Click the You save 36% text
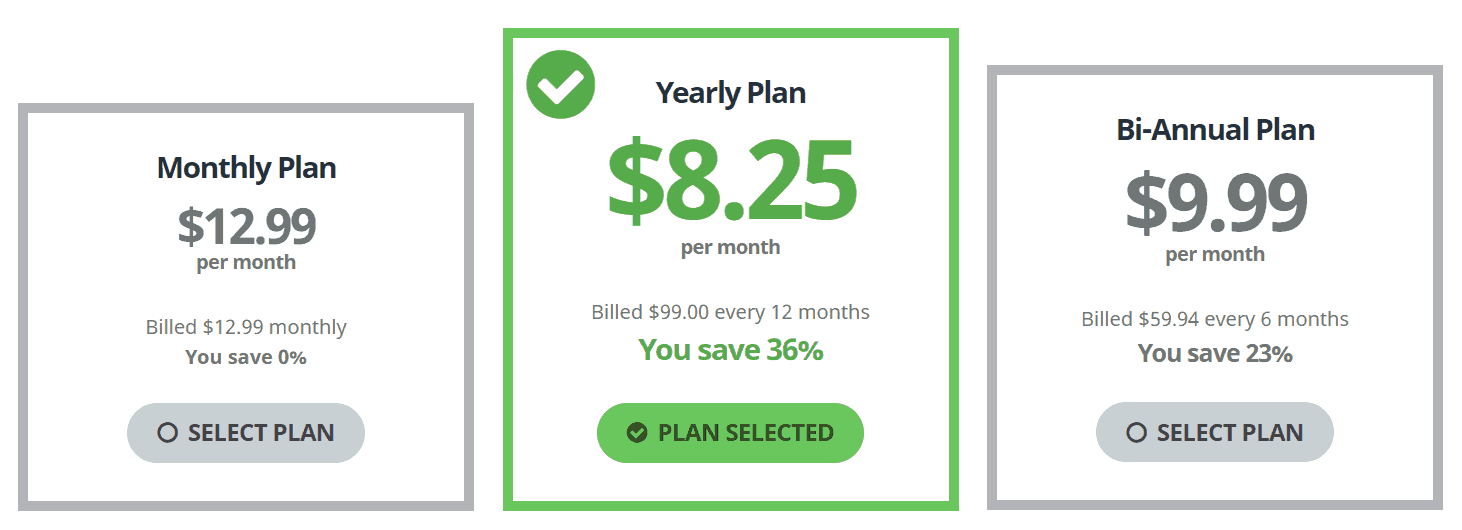This screenshot has width=1462, height=530. pyautogui.click(x=731, y=350)
